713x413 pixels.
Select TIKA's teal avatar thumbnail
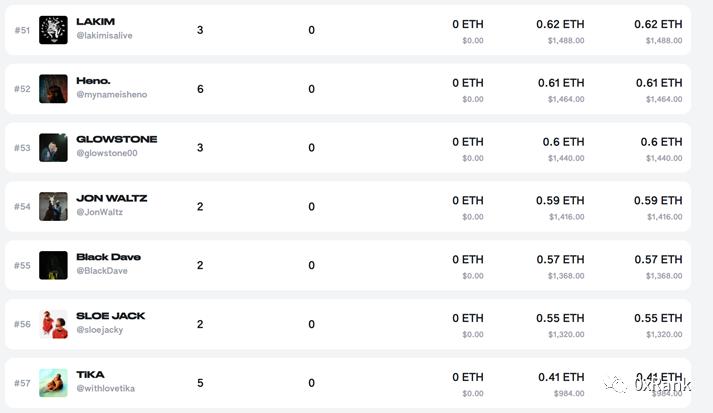(x=53, y=383)
